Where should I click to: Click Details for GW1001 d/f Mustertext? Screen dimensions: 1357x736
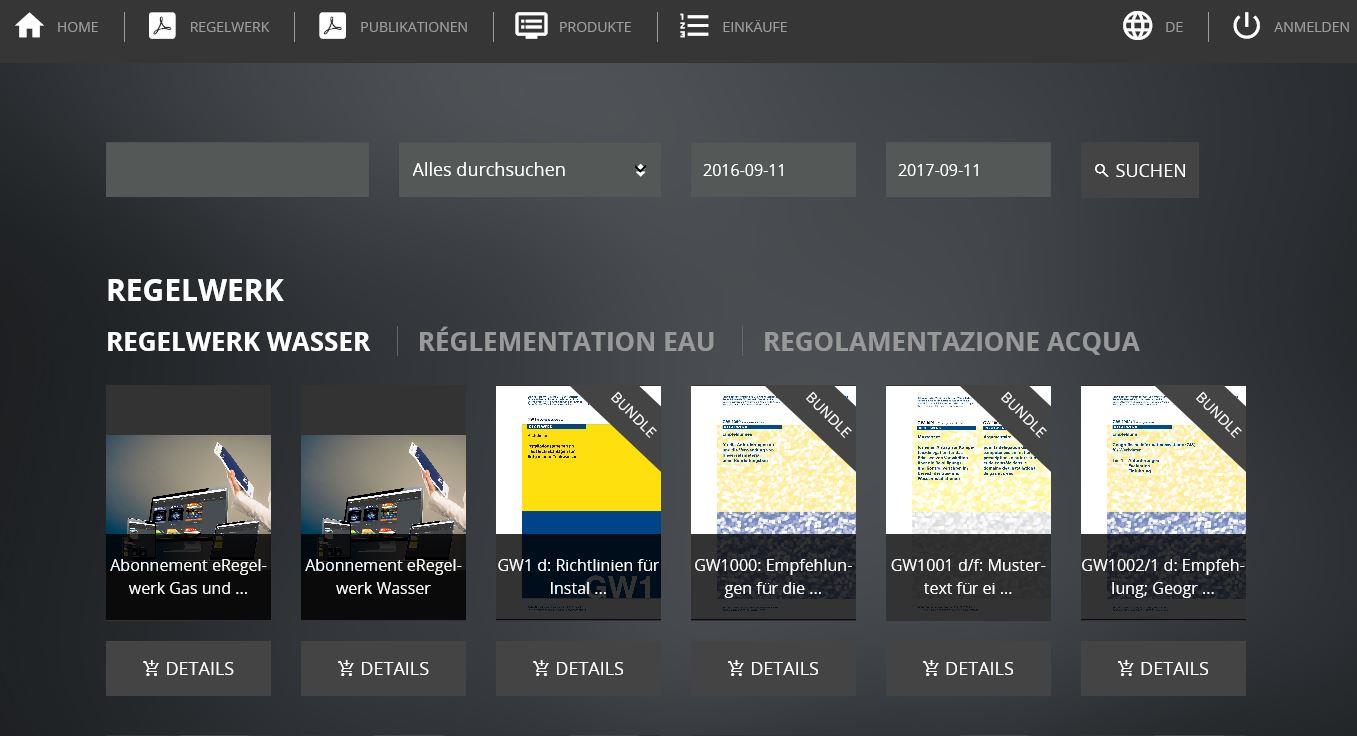968,668
